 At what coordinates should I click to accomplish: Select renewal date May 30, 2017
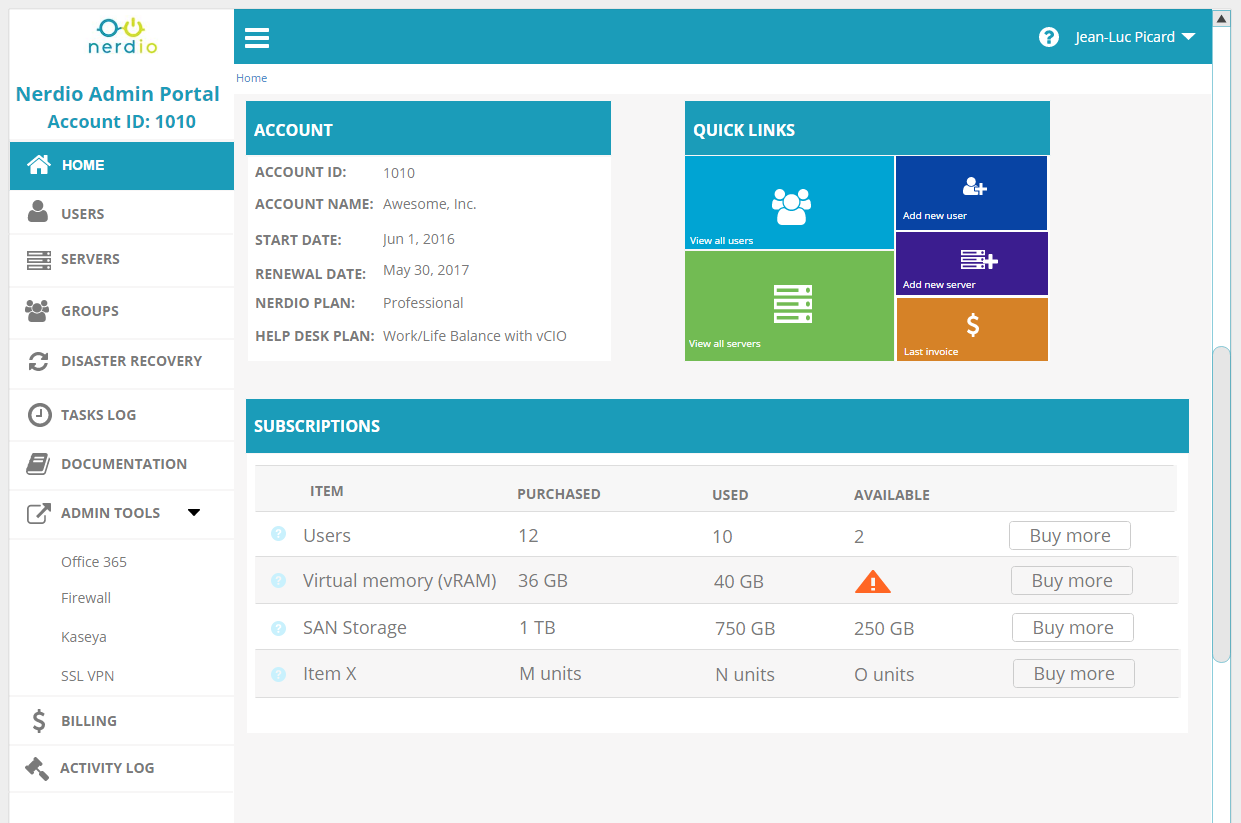pos(426,270)
